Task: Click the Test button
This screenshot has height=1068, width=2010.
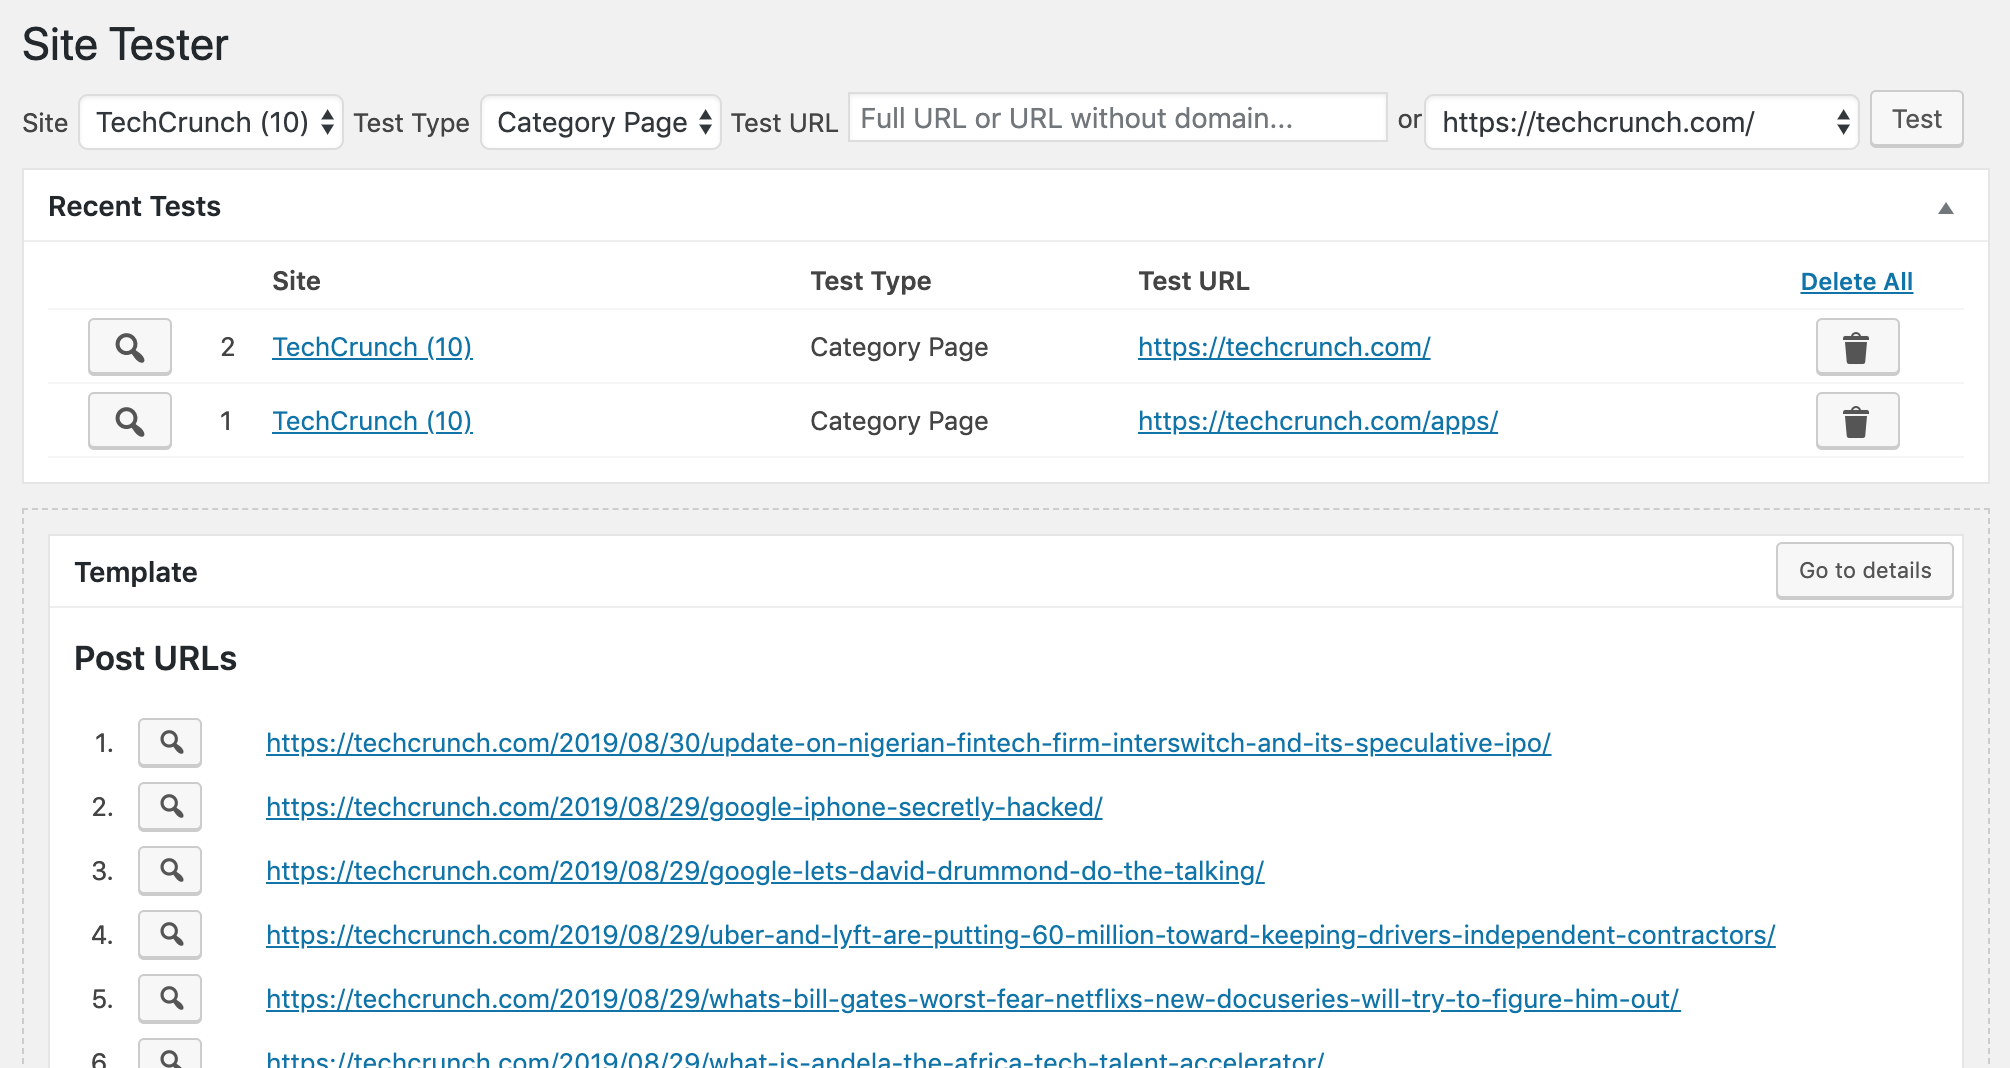Action: tap(1917, 119)
